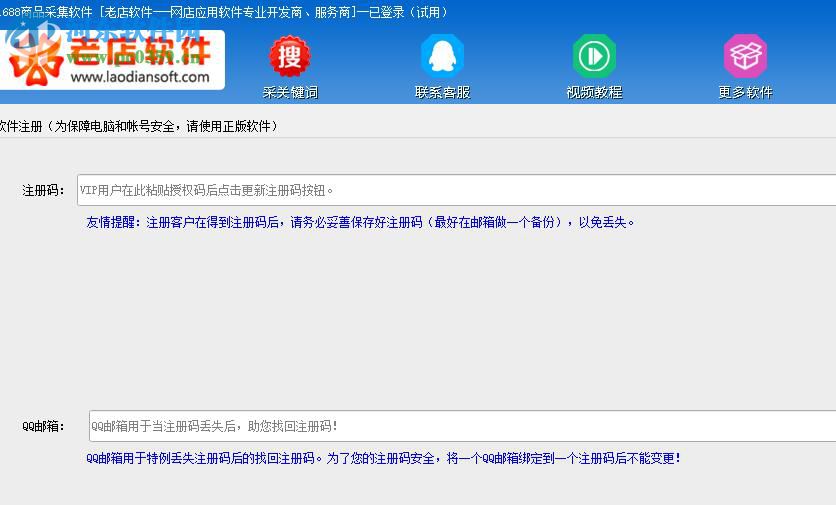The image size is (836, 505).
Task: Click the 更多软件 label
Action: (x=745, y=92)
